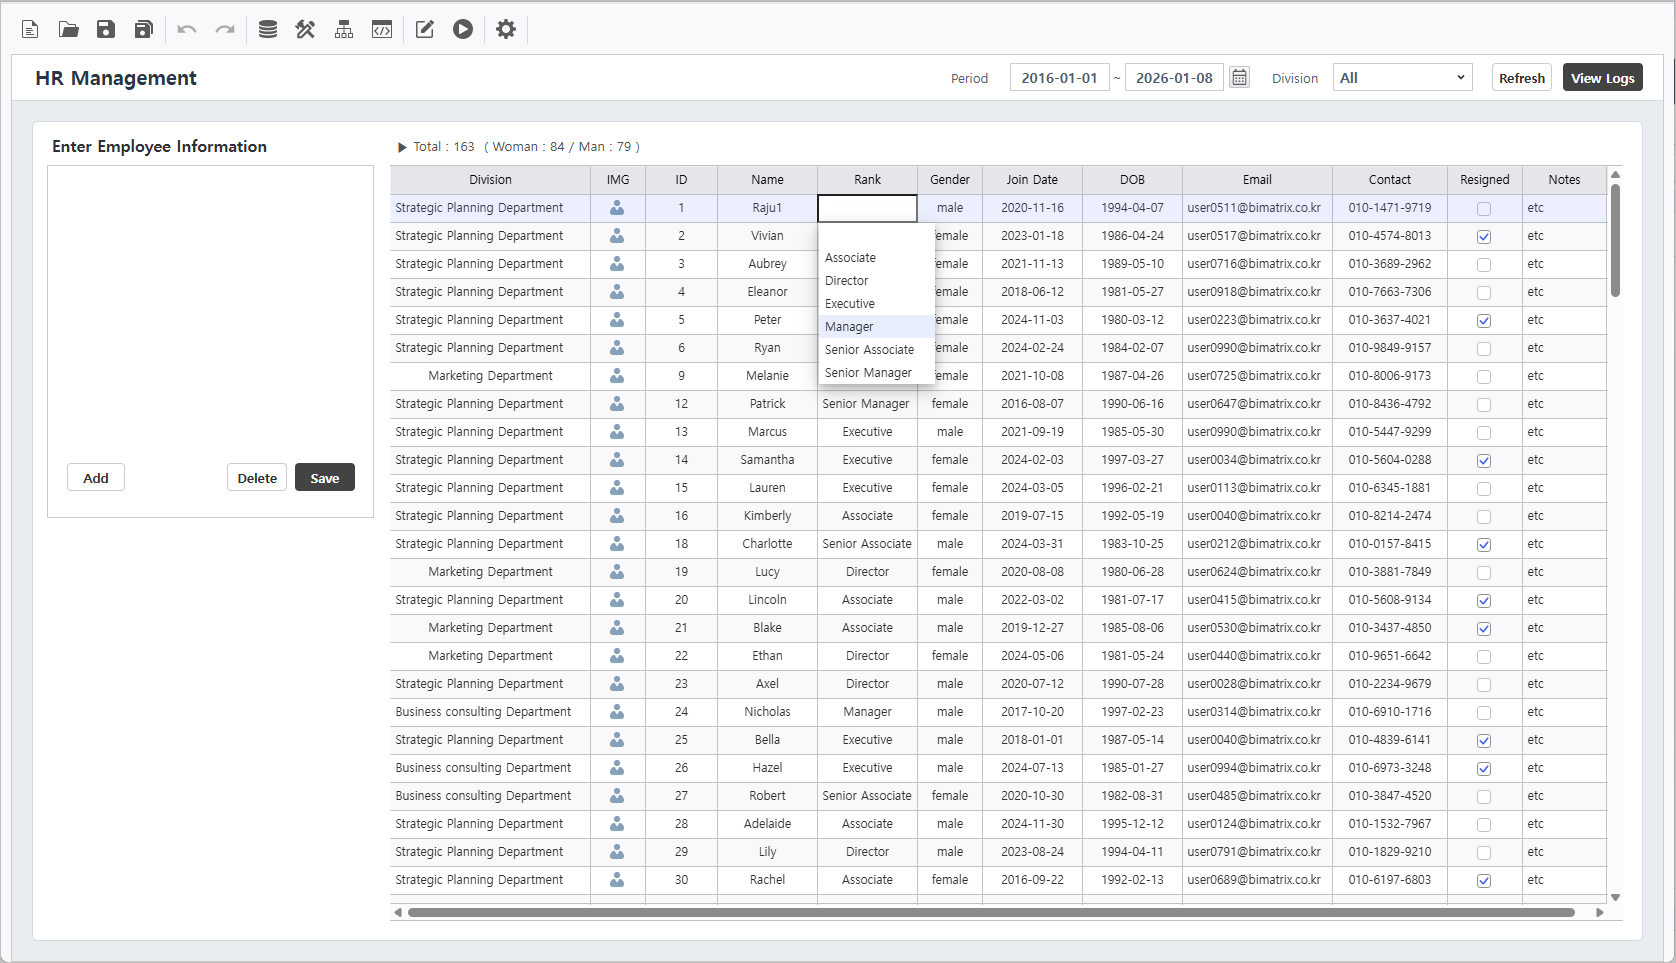Open the settings gear toolbar icon
Screen dimensions: 1676x963
[x=506, y=29]
